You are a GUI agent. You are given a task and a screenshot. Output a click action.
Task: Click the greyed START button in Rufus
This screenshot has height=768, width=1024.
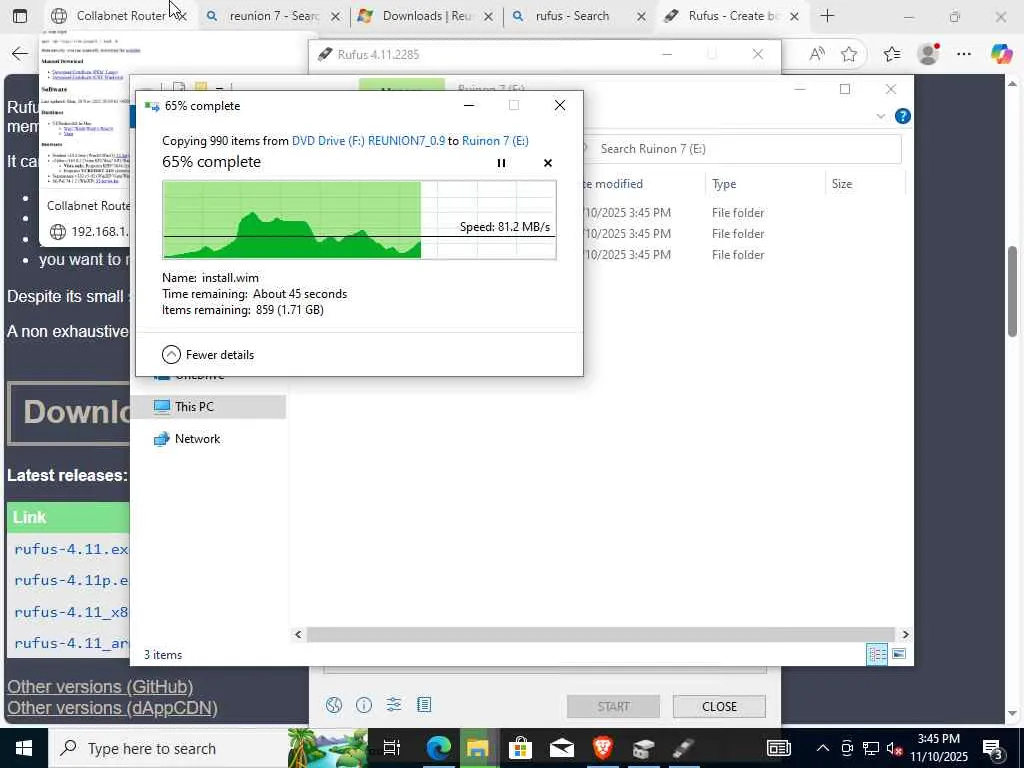613,707
